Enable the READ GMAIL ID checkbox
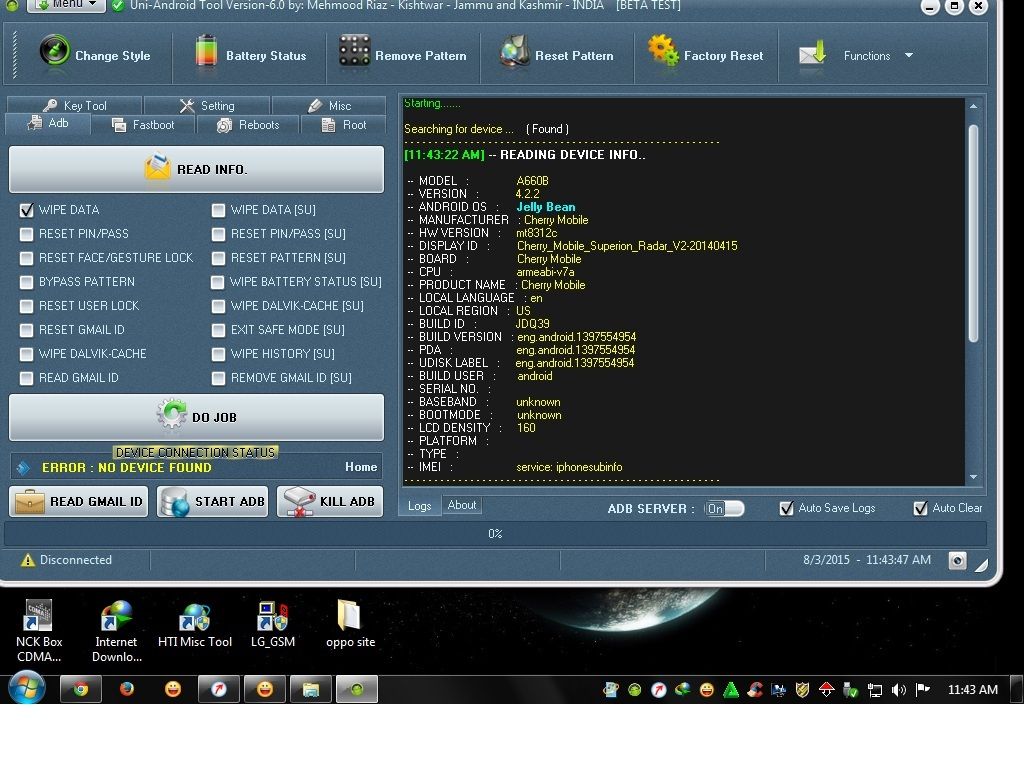 point(26,378)
